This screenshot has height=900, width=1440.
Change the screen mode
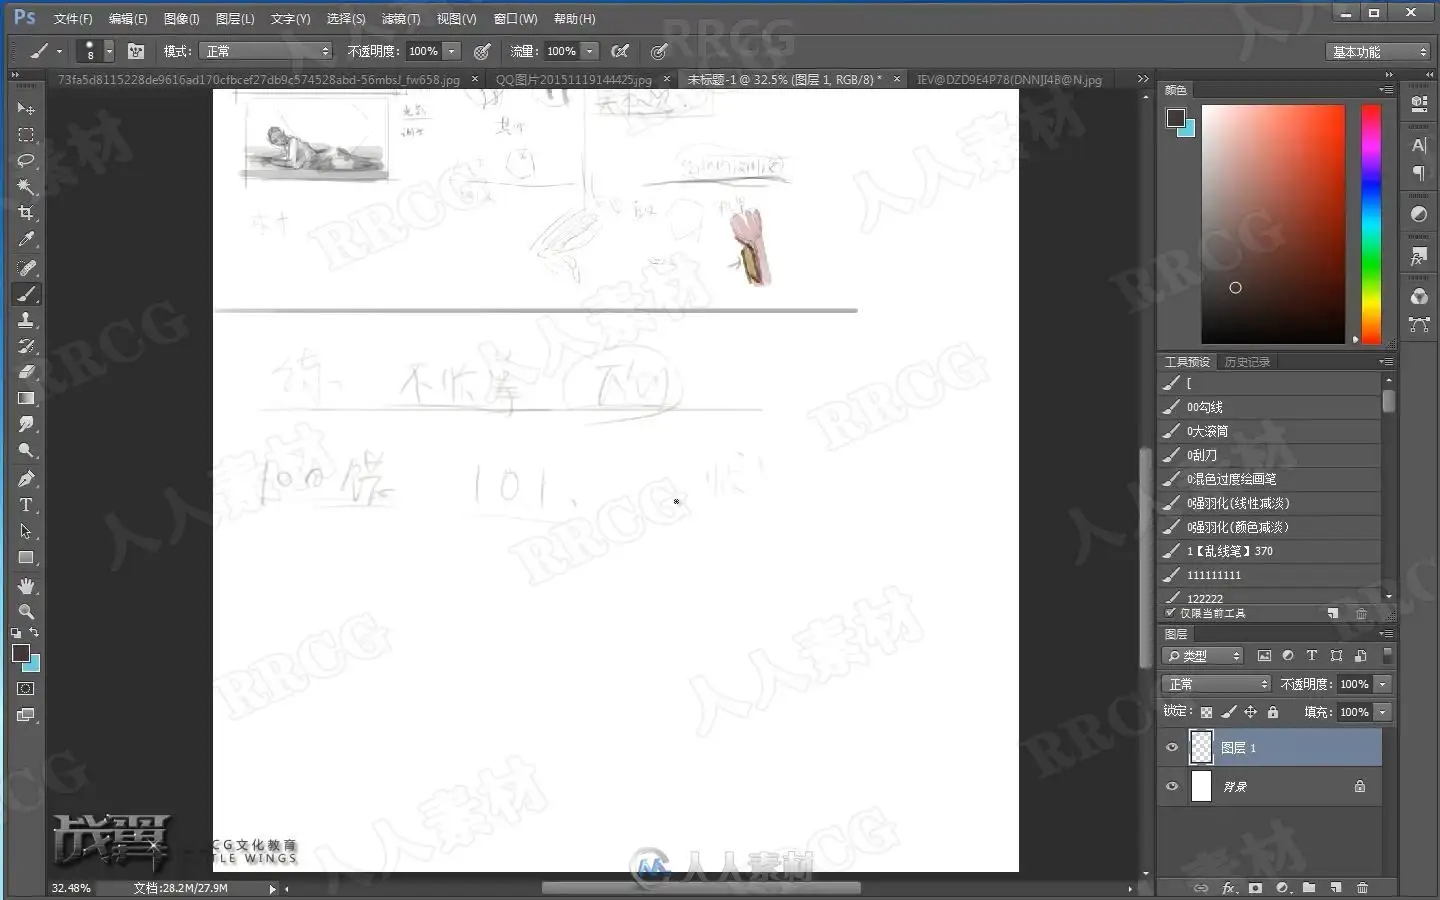pyautogui.click(x=26, y=715)
